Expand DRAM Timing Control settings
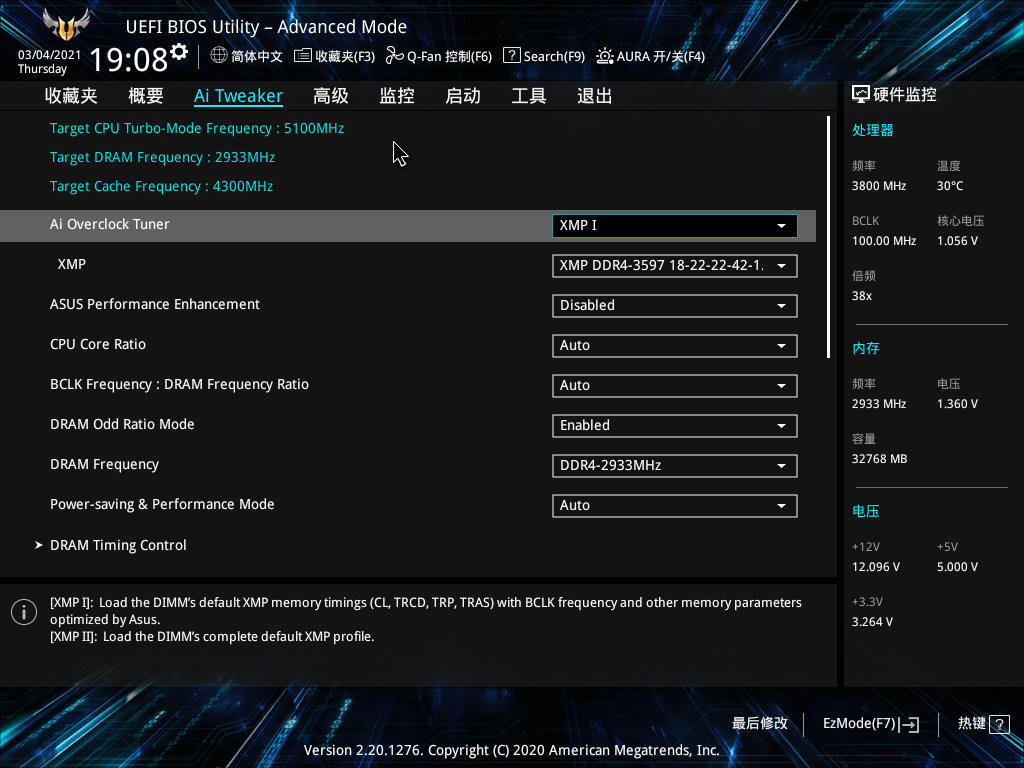The width and height of the screenshot is (1024, 768). click(118, 545)
